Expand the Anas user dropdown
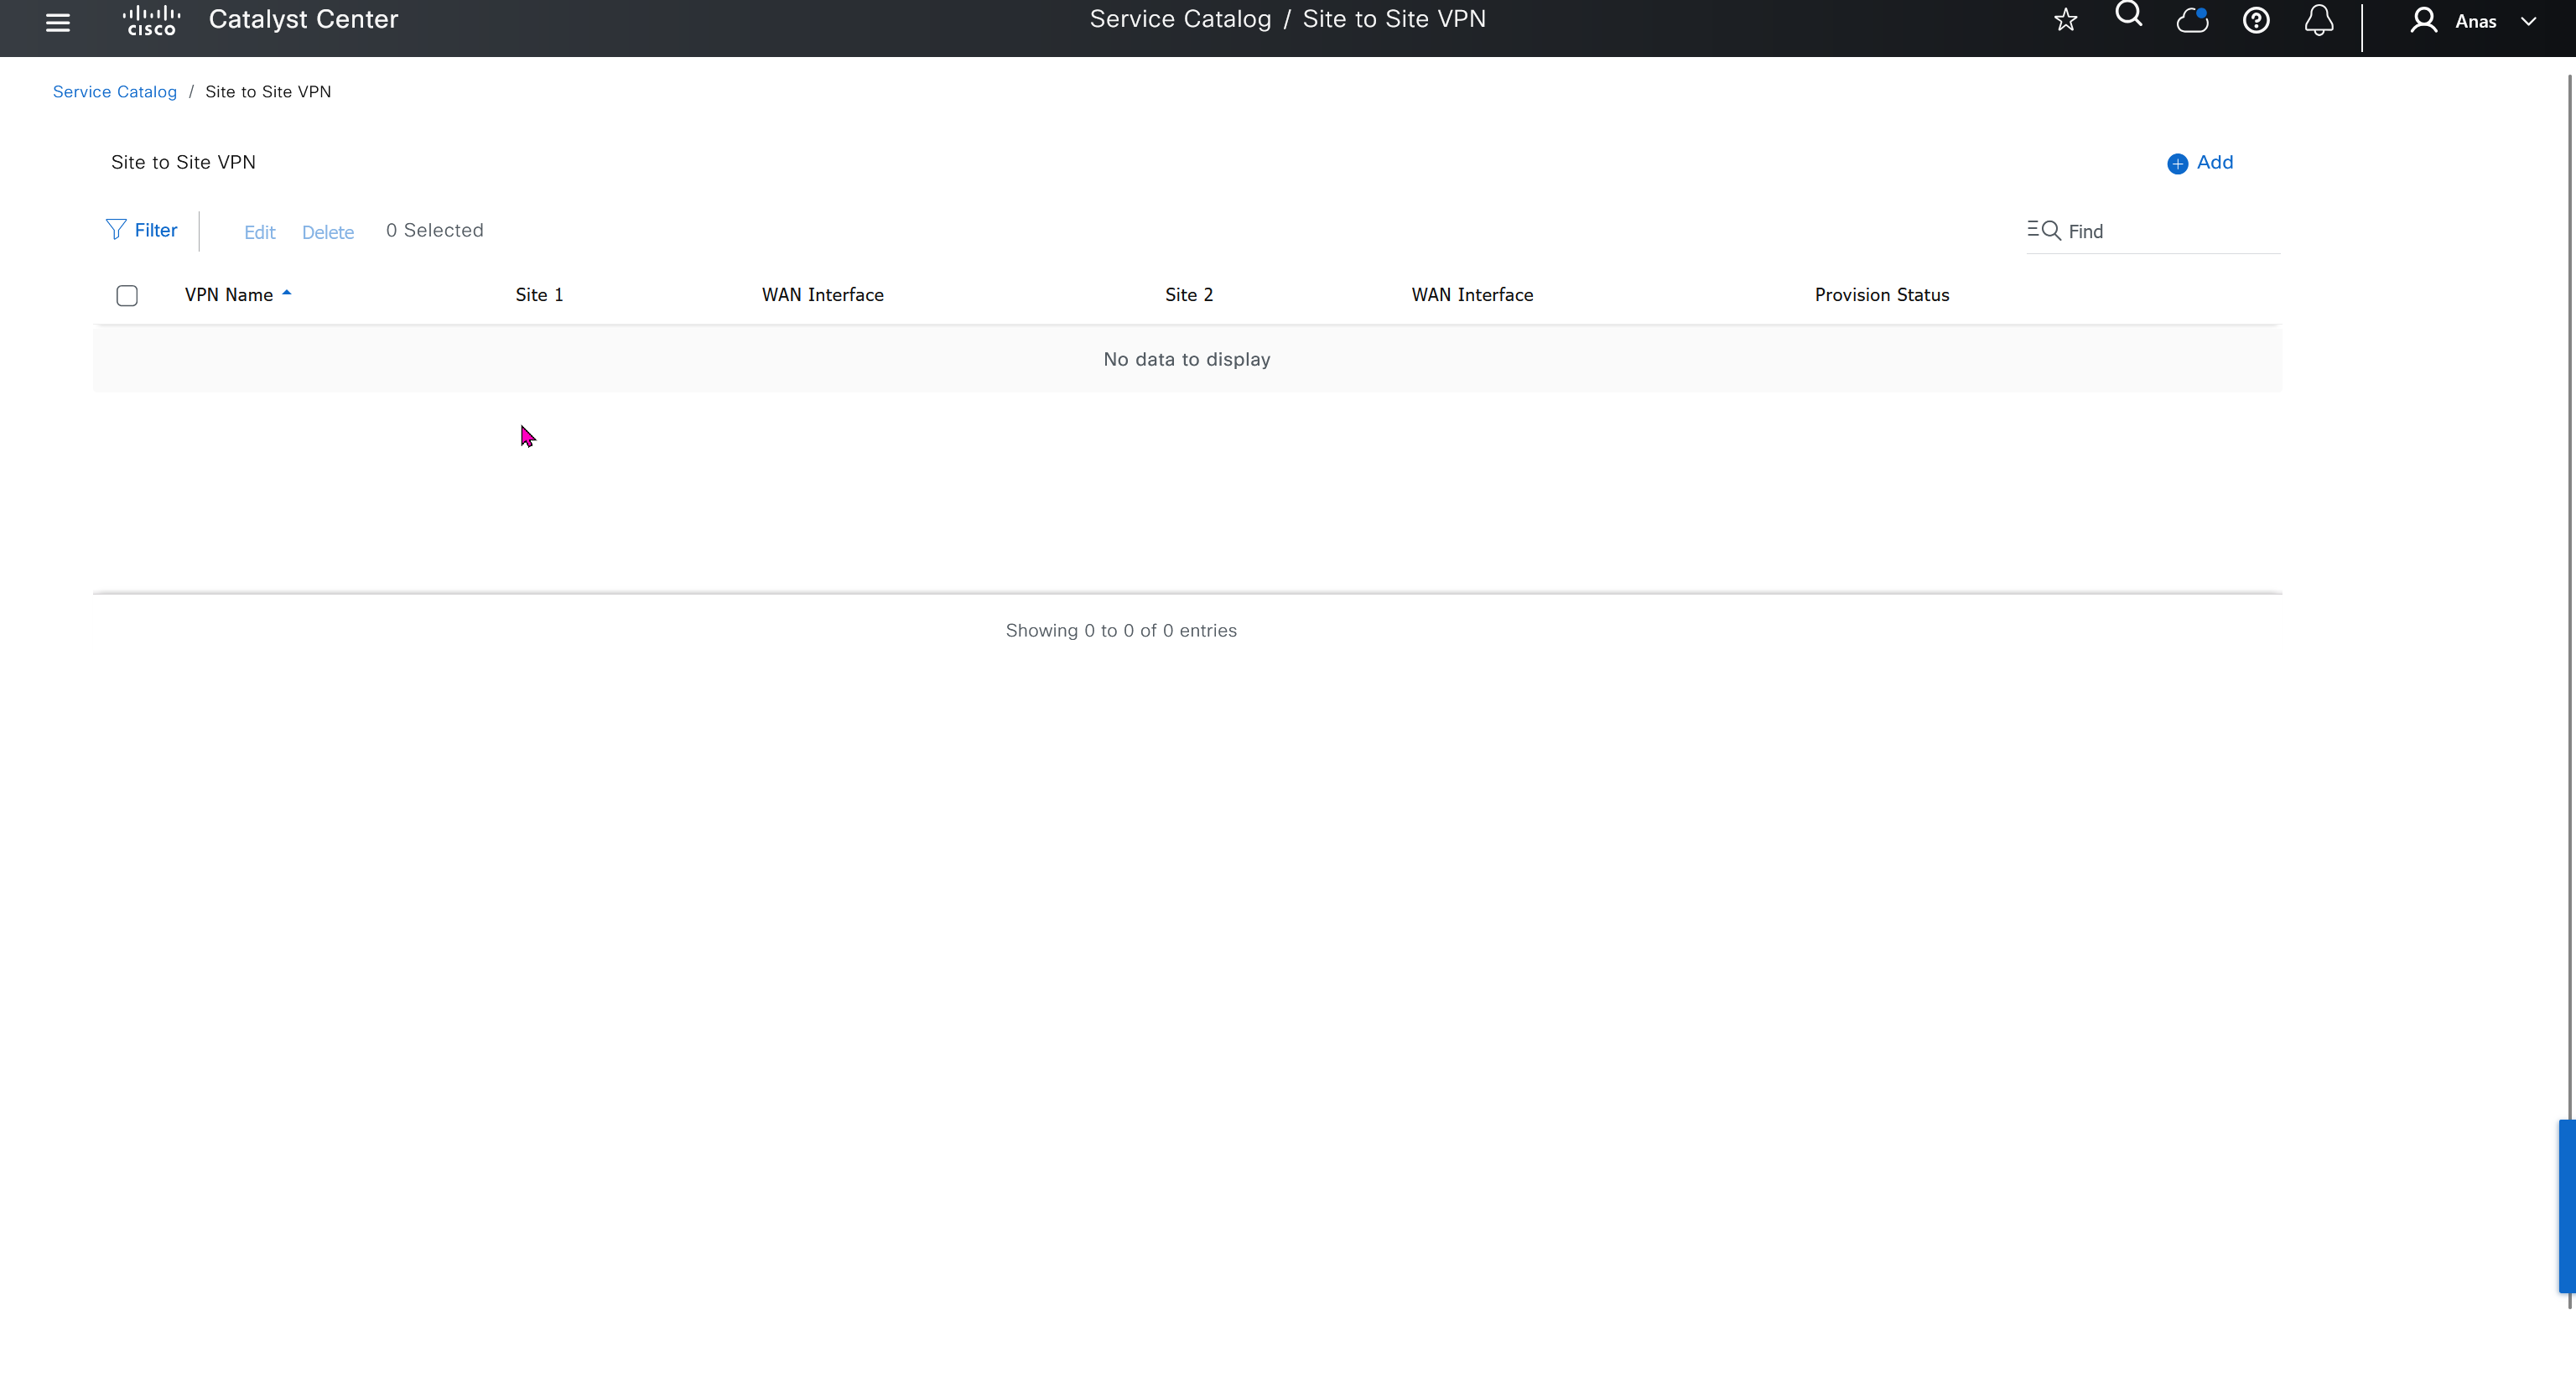 (2528, 21)
